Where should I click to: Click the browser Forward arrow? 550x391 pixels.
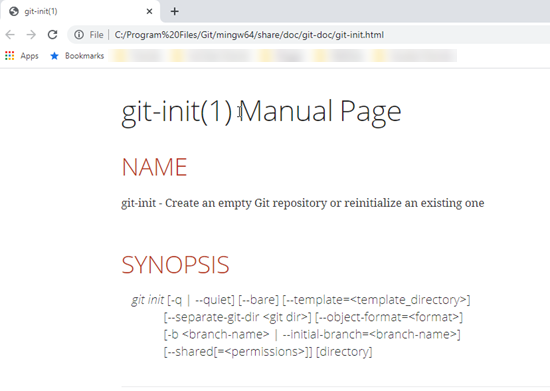click(x=31, y=35)
